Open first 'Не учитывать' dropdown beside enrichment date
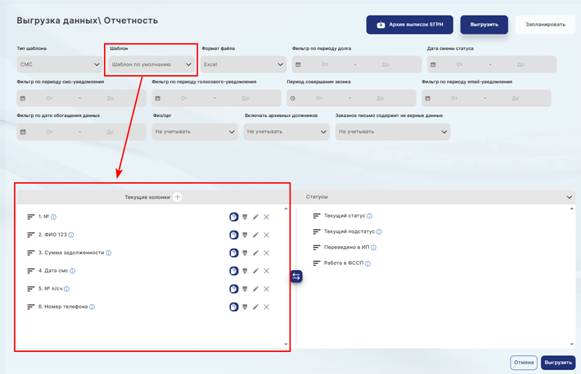Viewport: 581px width, 374px height. click(195, 132)
